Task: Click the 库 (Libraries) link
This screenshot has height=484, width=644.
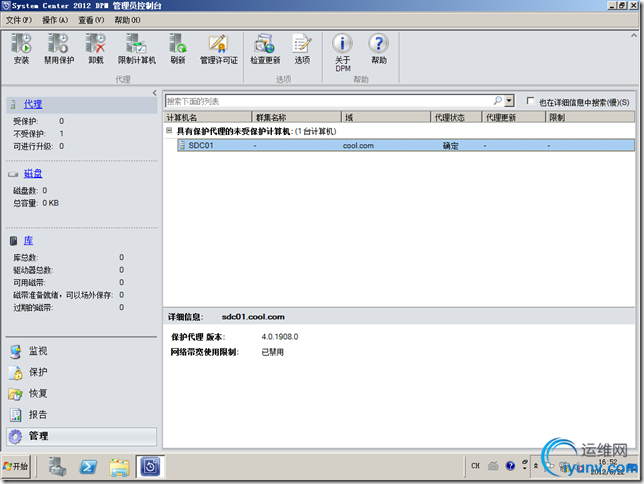Action: tap(28, 241)
